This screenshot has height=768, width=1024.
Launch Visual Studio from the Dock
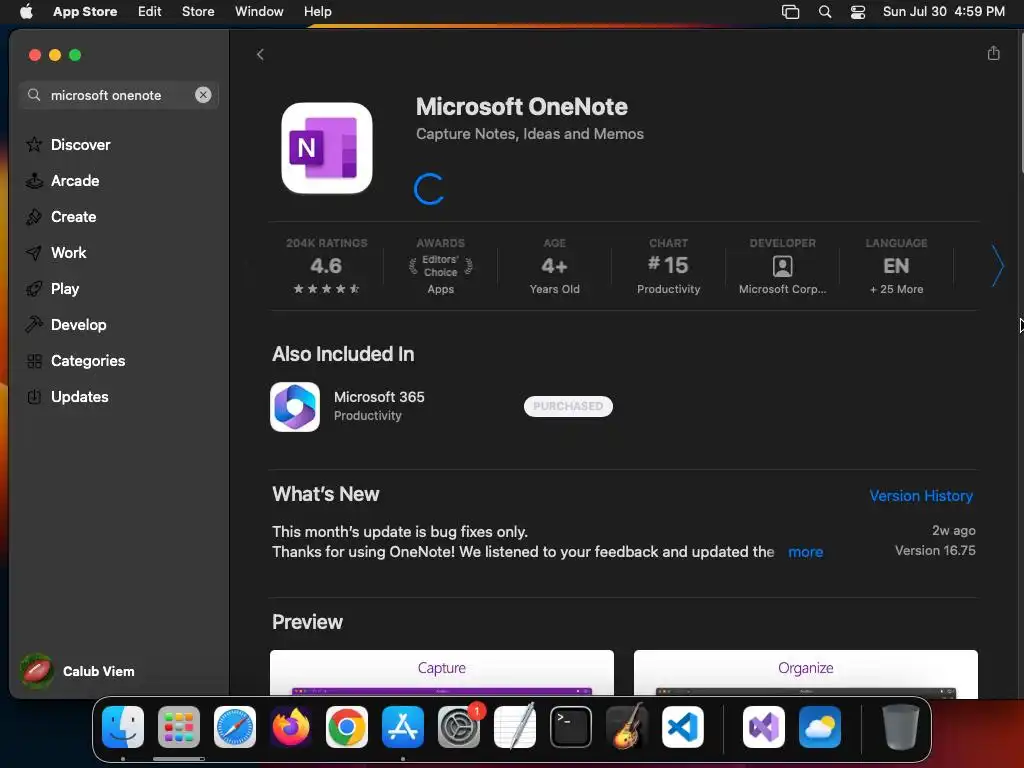[x=764, y=727]
